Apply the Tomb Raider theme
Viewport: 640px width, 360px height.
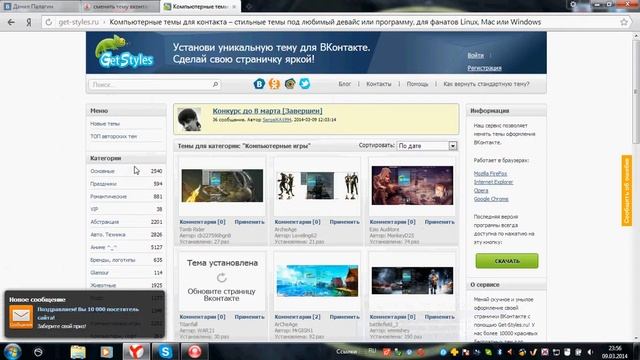coord(249,222)
